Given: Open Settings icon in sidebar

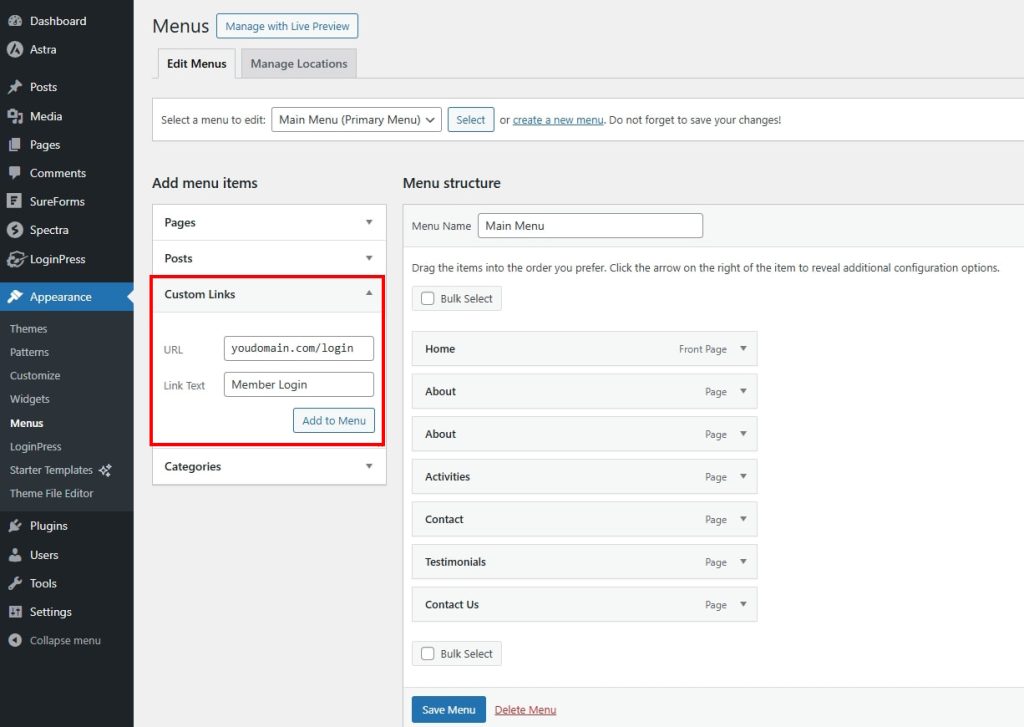Looking at the screenshot, I should pos(15,612).
